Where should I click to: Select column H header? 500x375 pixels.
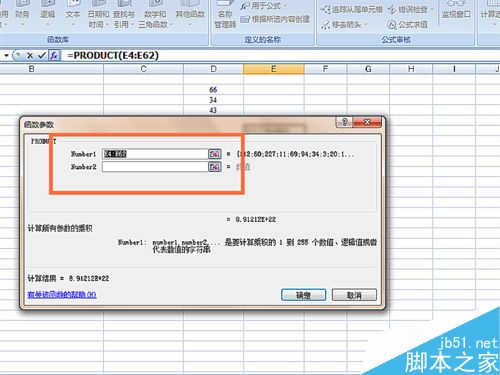(411, 69)
